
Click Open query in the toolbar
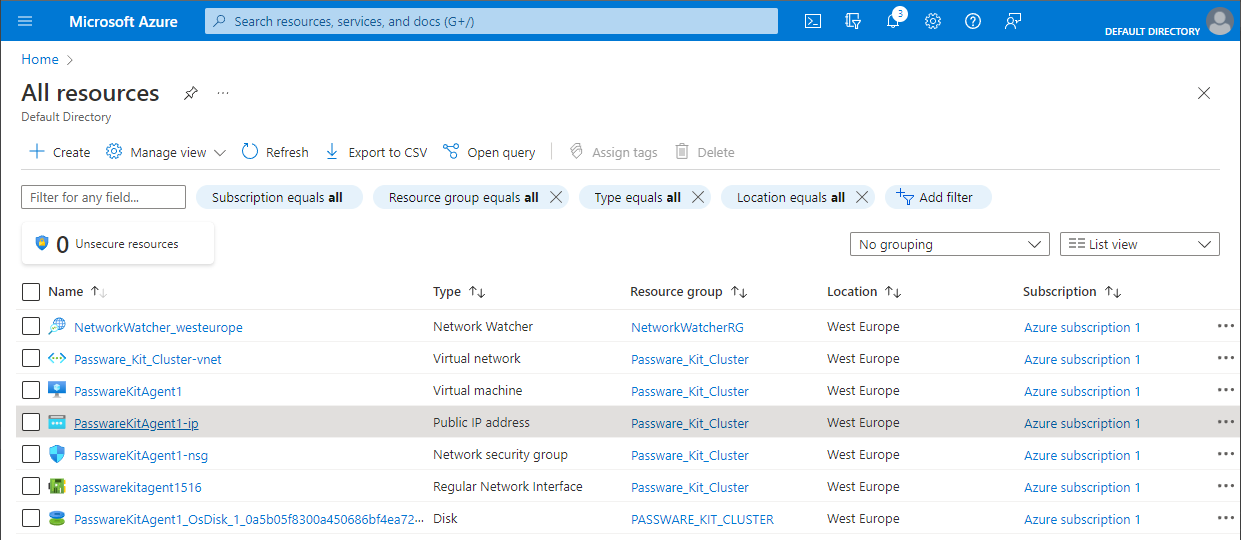point(489,152)
